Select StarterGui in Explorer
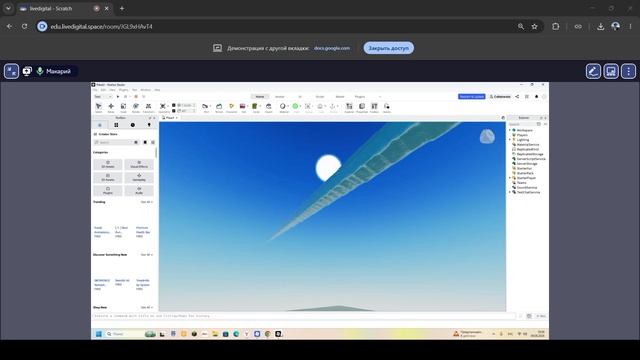Screen dimensions: 640x360 coord(524,169)
